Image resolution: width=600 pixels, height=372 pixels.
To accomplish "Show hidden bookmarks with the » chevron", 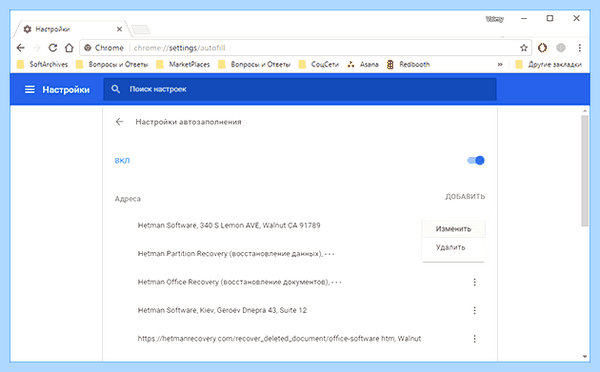I will [500, 64].
